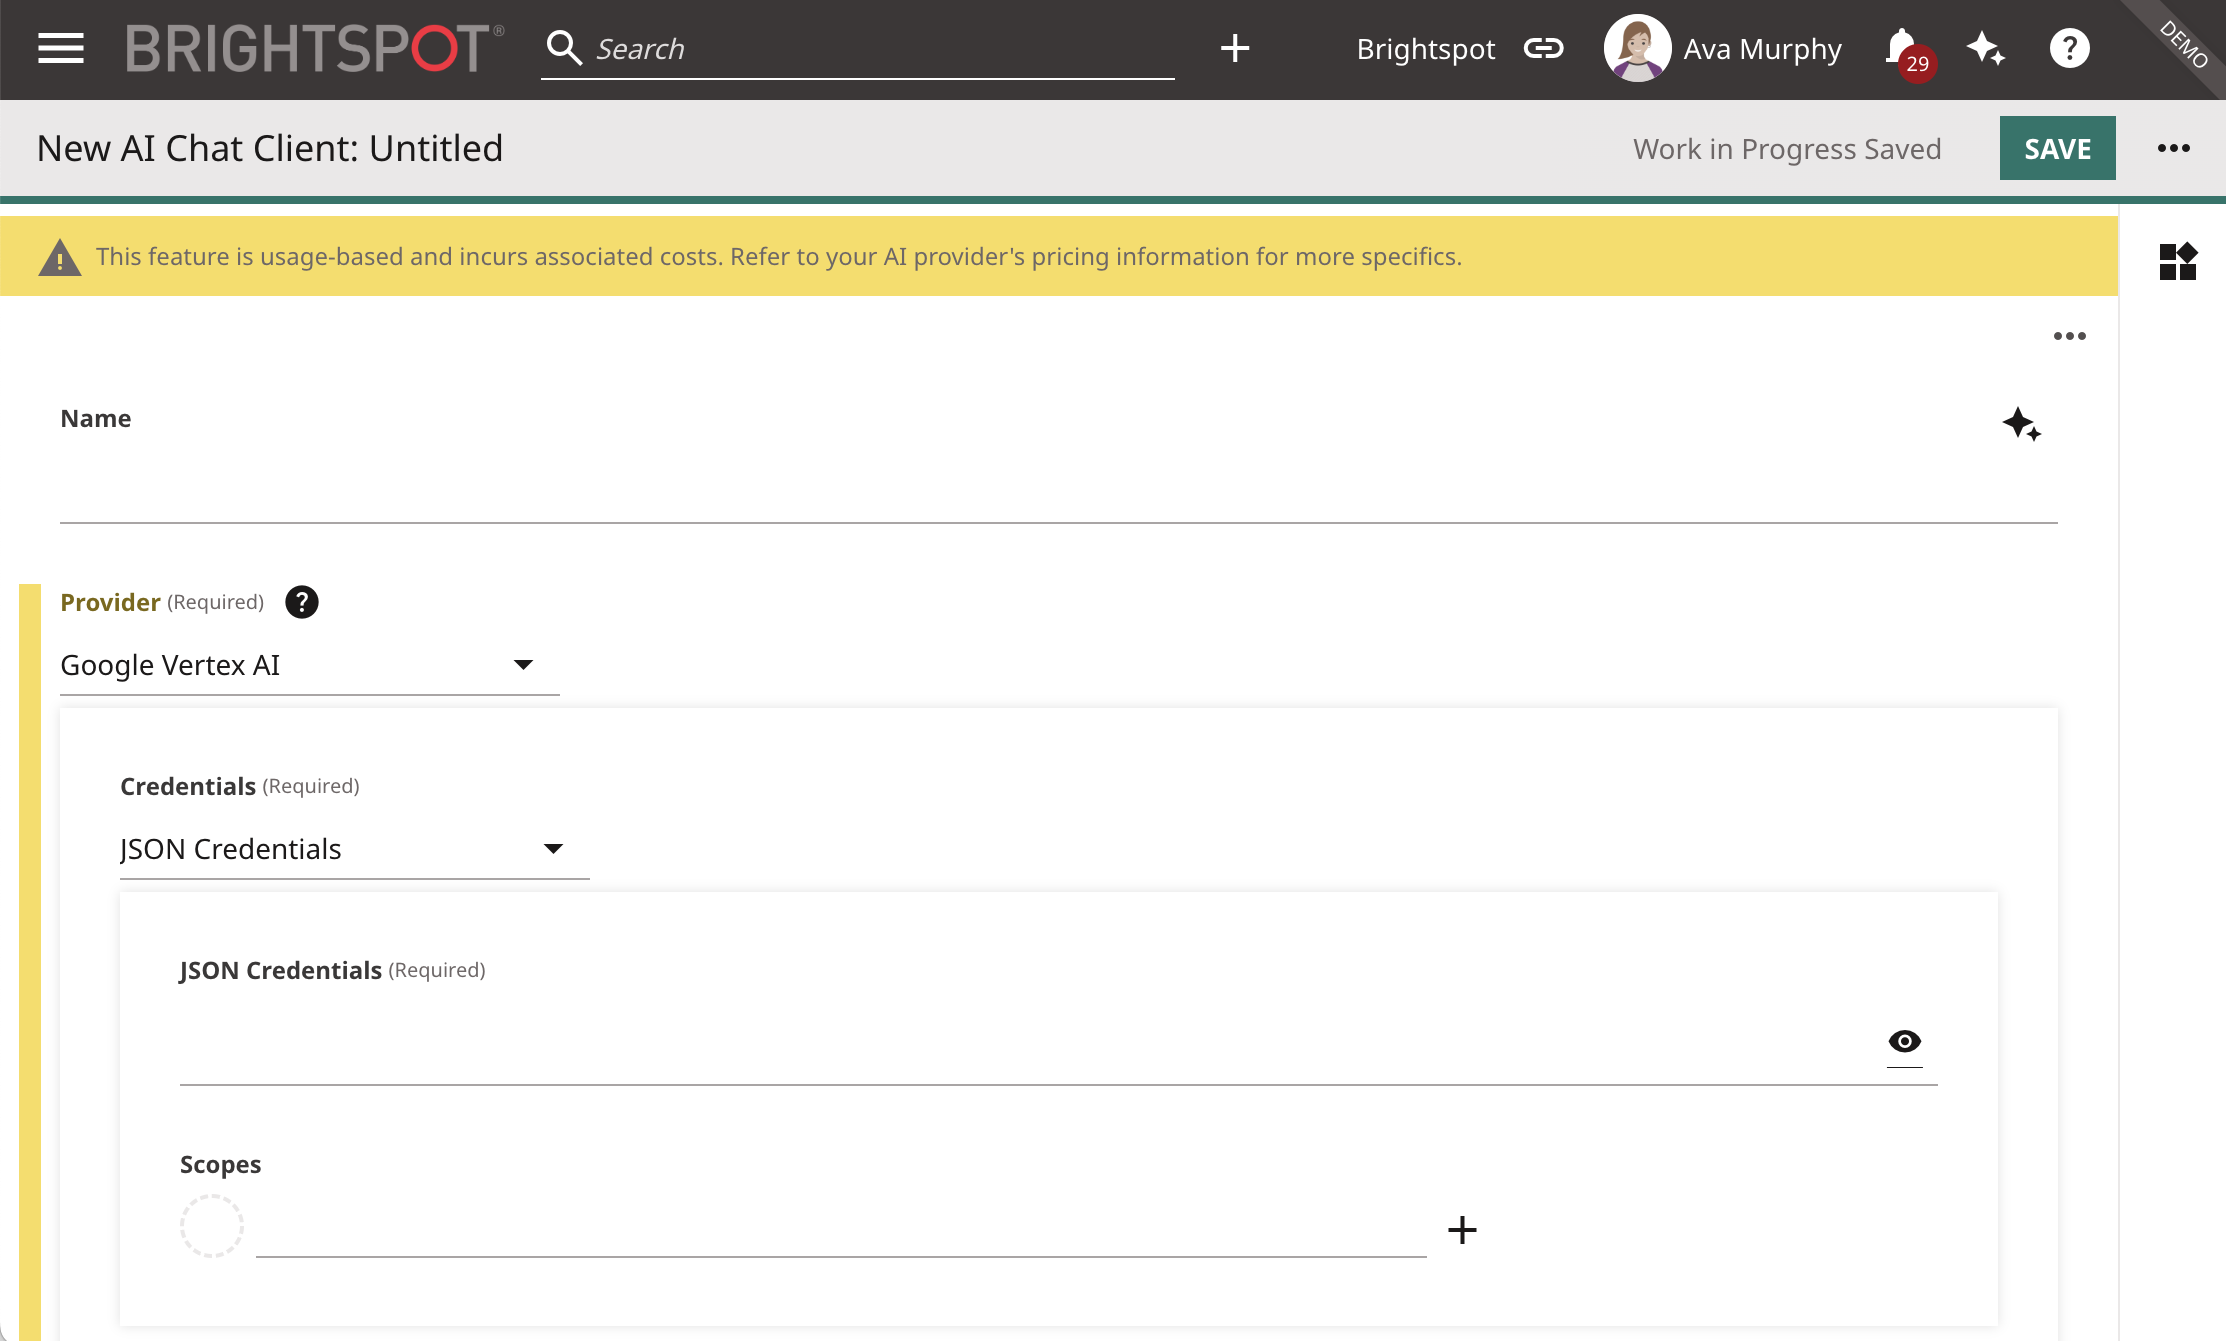Focus the Scopes text input
The image size is (2226, 1341).
click(840, 1229)
